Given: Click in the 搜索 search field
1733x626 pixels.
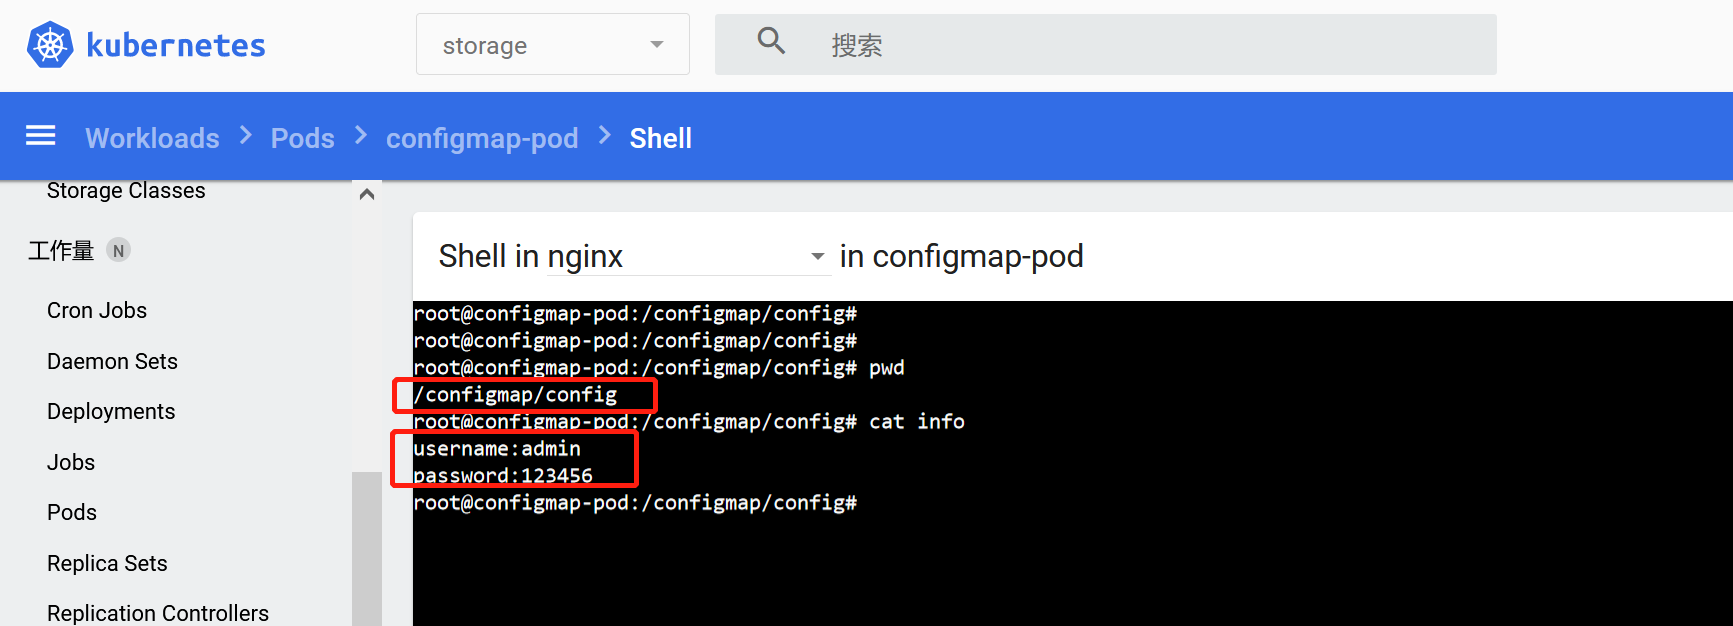Looking at the screenshot, I should point(1150,45).
